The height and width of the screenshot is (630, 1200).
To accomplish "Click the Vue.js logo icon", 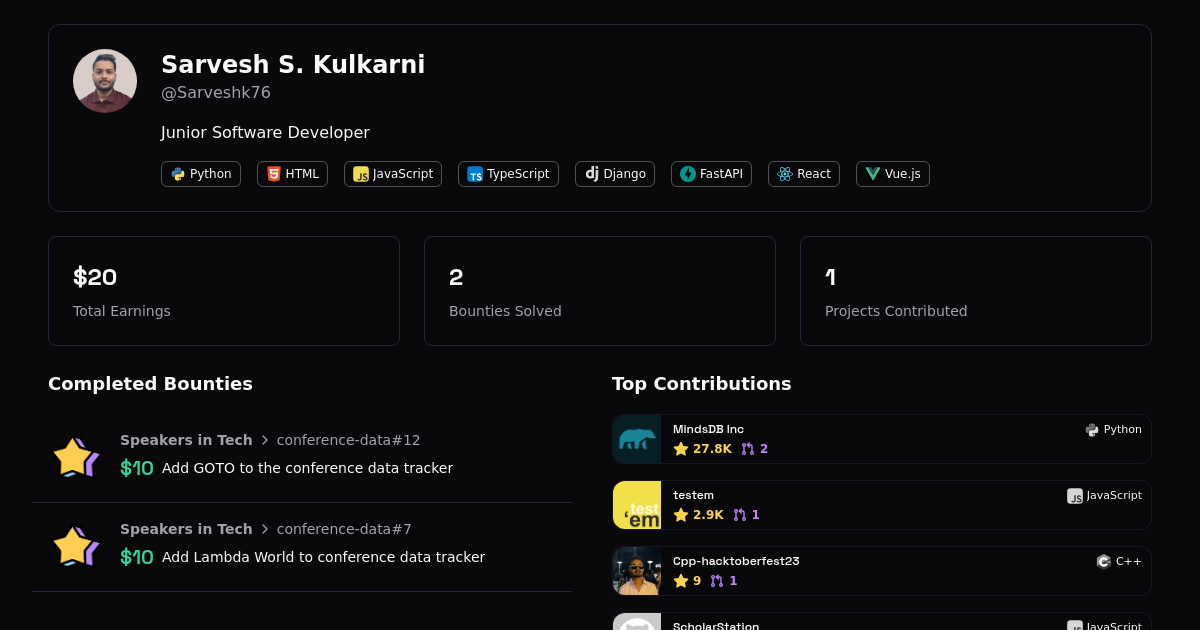I will pyautogui.click(x=873, y=174).
